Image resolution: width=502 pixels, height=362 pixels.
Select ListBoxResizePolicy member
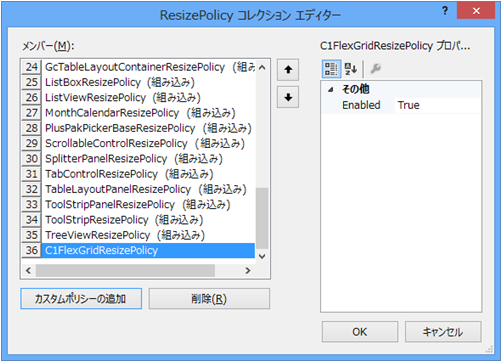(148, 82)
